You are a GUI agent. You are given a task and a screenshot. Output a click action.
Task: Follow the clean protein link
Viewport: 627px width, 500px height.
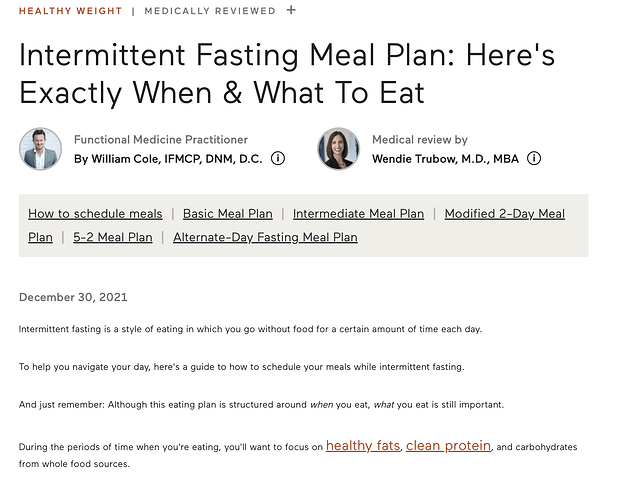[448, 445]
